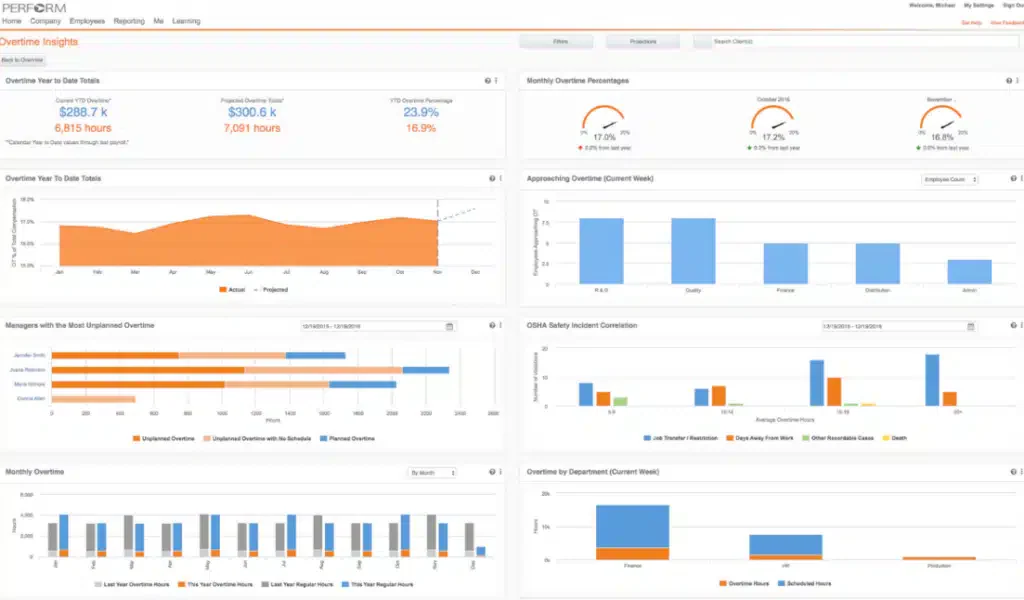Click help icon on Monthly Overtime panel
This screenshot has height=600, width=1024.
click(x=492, y=471)
